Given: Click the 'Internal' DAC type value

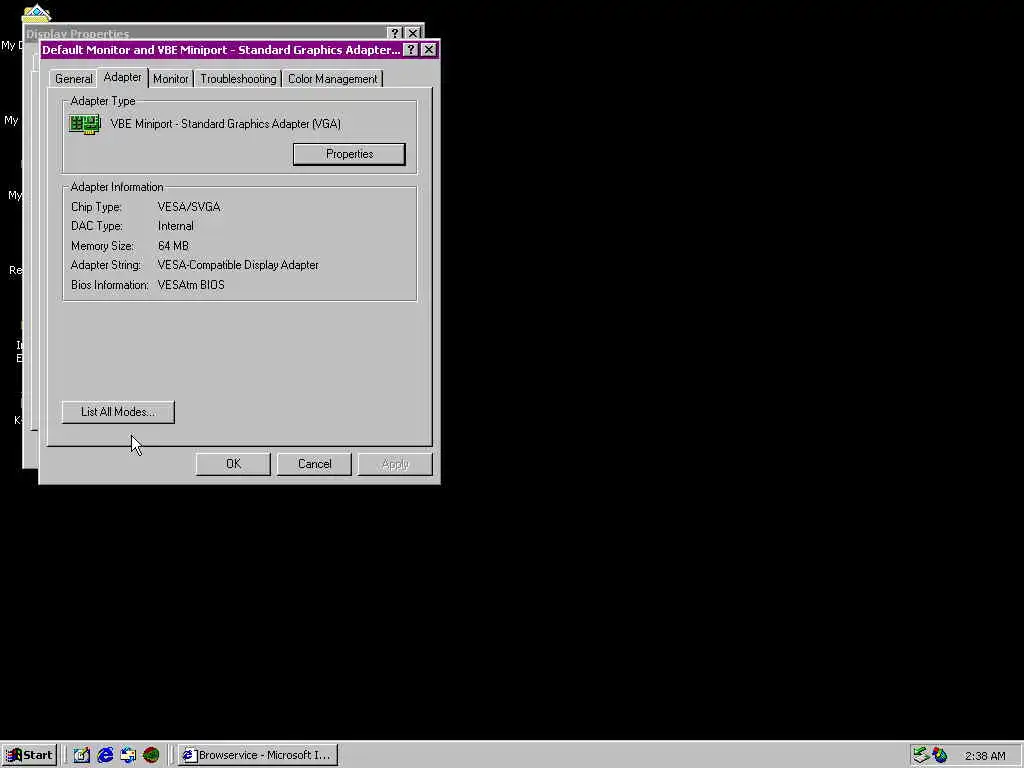Looking at the screenshot, I should click(176, 226).
